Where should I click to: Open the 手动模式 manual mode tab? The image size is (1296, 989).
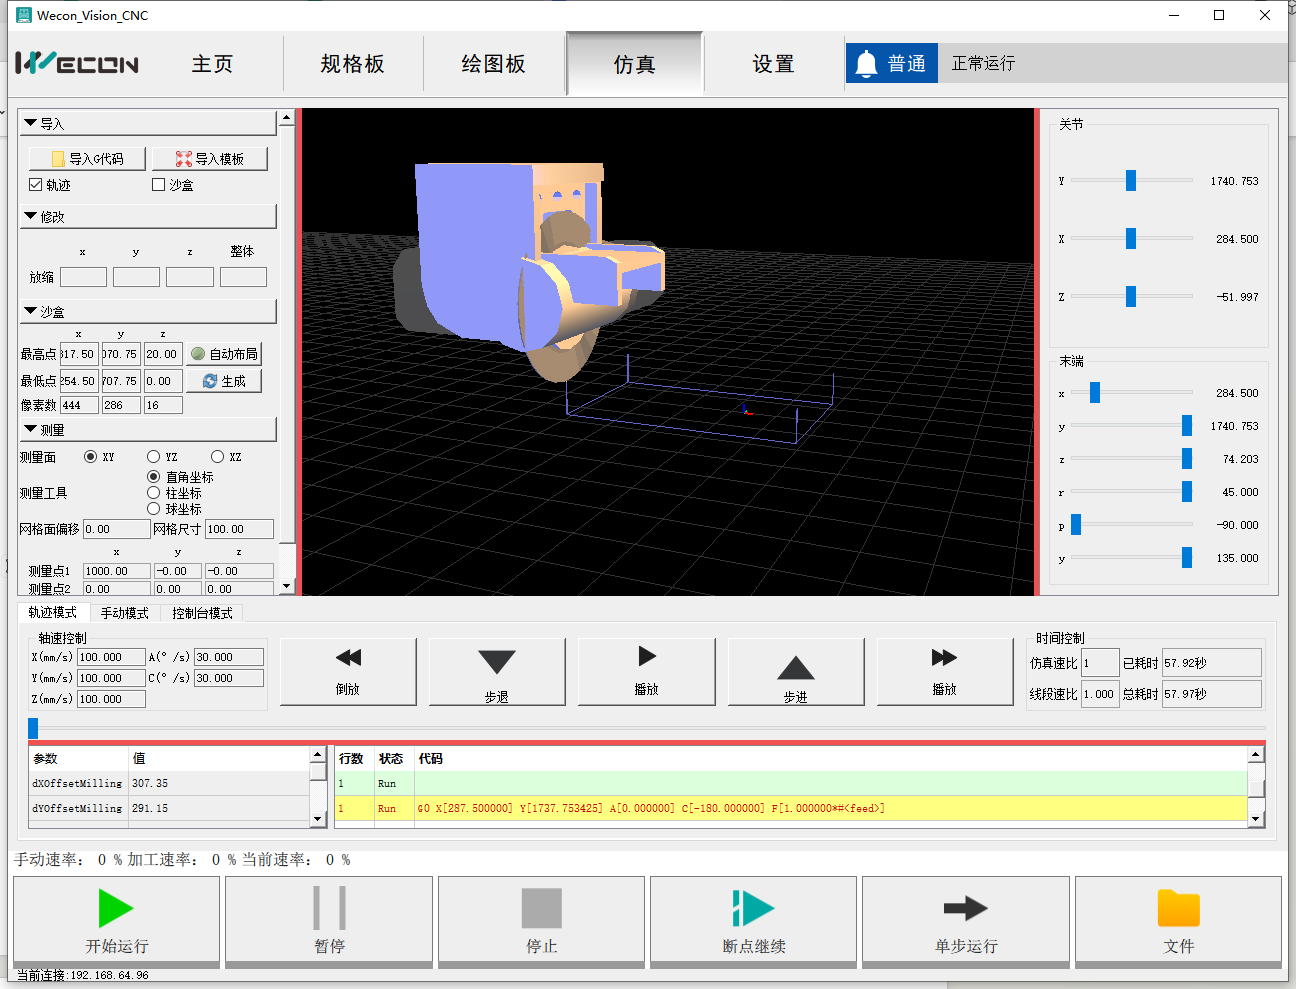[124, 613]
